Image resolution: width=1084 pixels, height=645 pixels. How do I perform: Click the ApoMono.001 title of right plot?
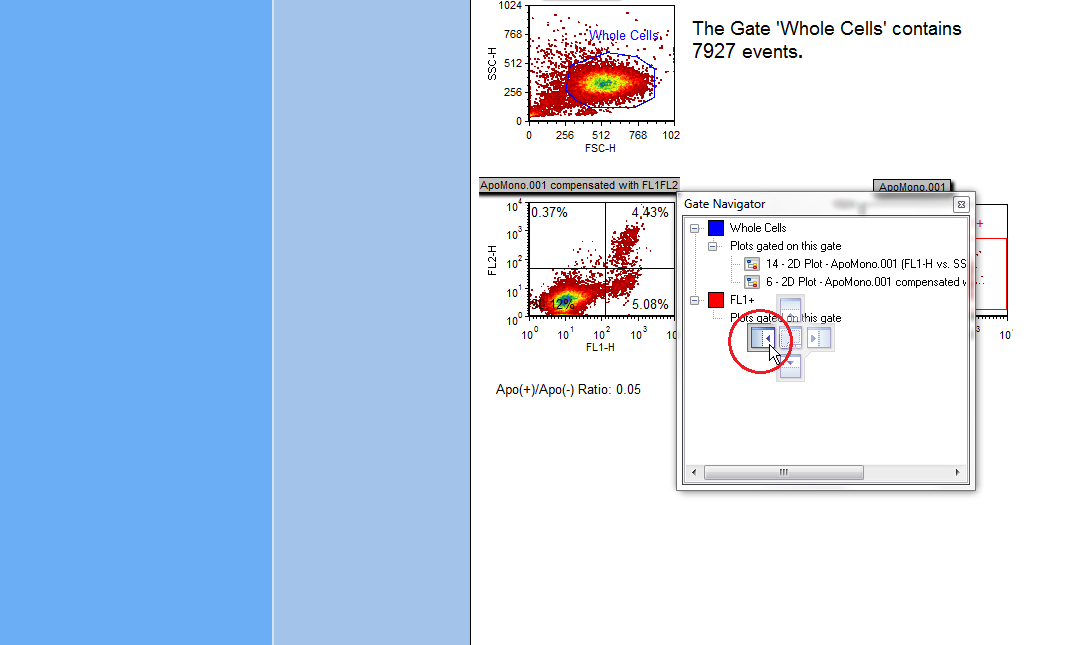[912, 187]
